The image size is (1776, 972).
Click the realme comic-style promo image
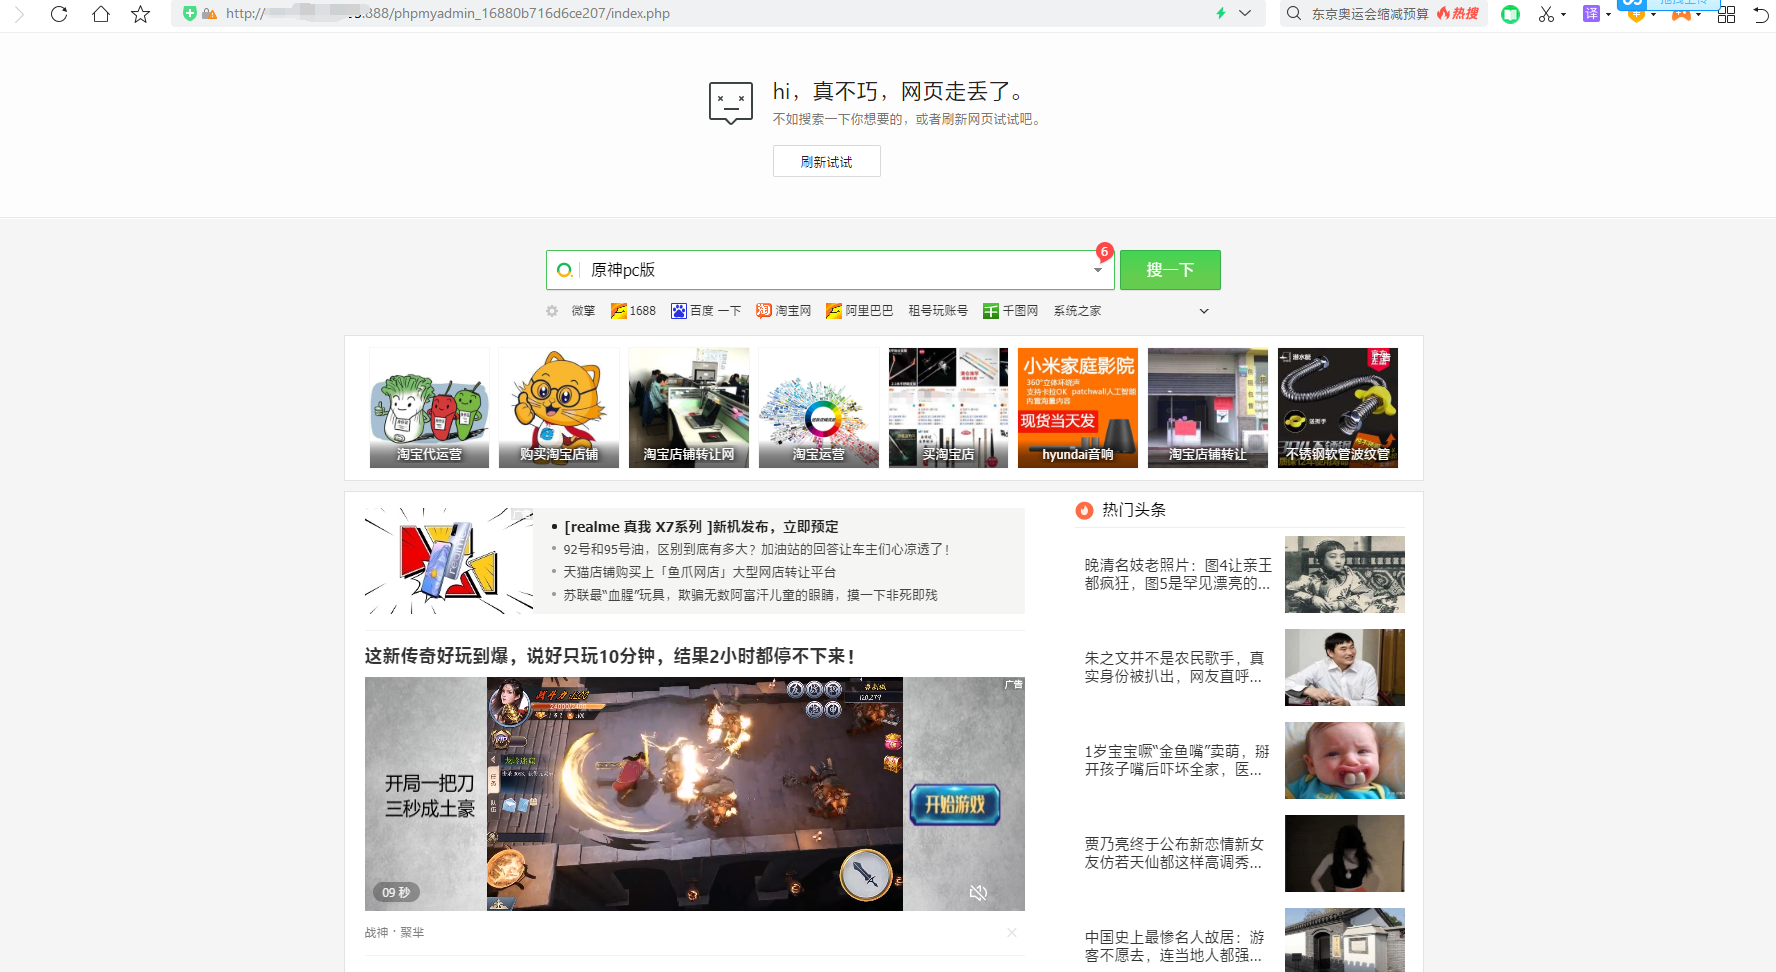pos(449,561)
